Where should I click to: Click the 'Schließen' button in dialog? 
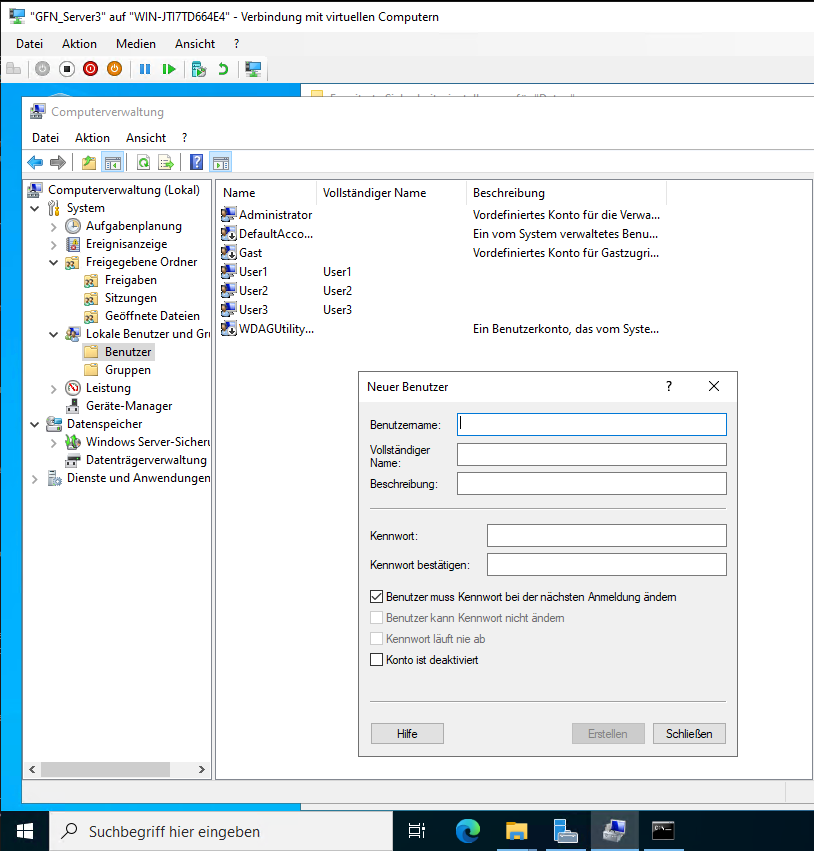(x=689, y=734)
